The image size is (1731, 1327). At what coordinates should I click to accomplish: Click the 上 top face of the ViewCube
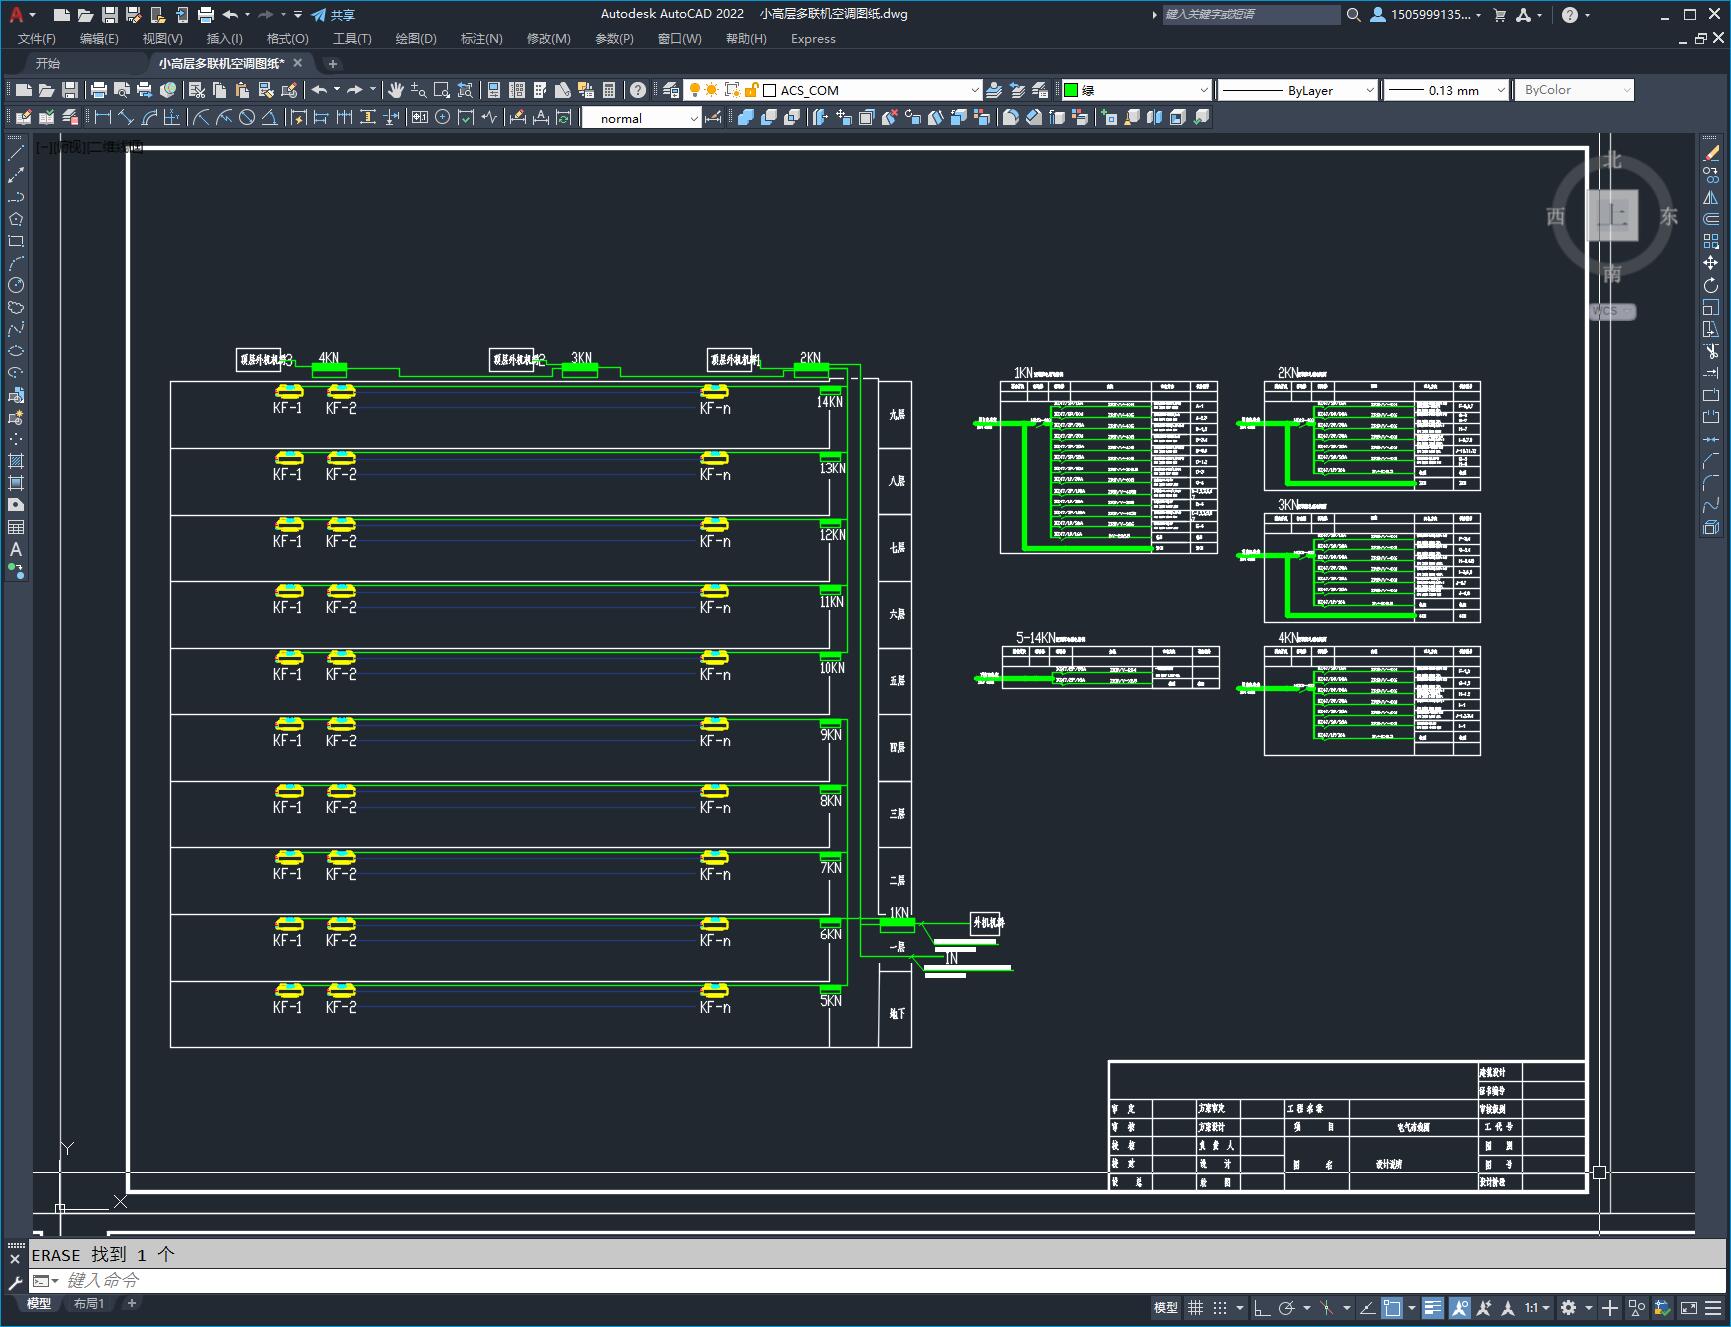click(1613, 215)
